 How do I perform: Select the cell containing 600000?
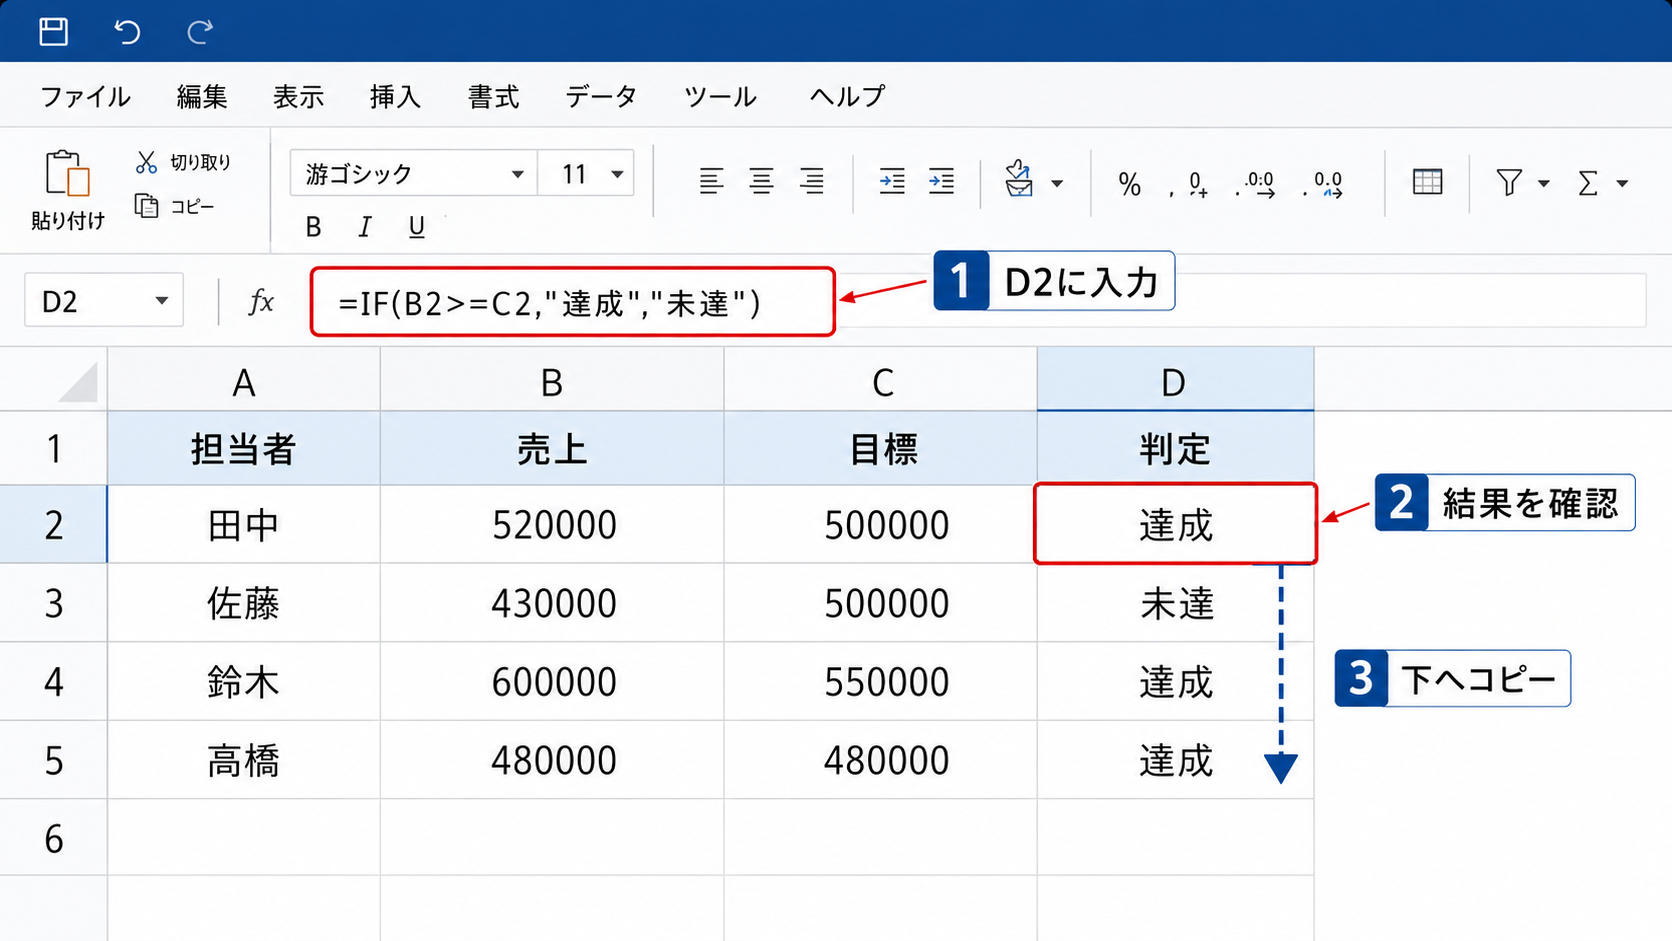point(552,682)
